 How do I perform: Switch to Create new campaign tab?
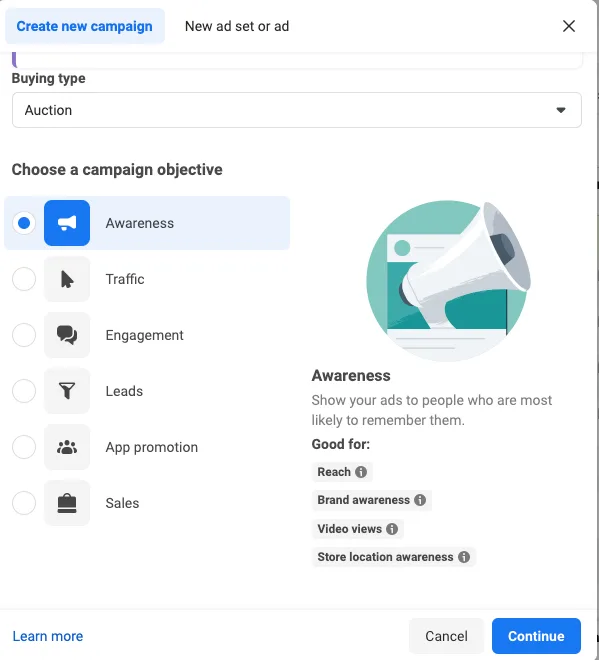85,26
